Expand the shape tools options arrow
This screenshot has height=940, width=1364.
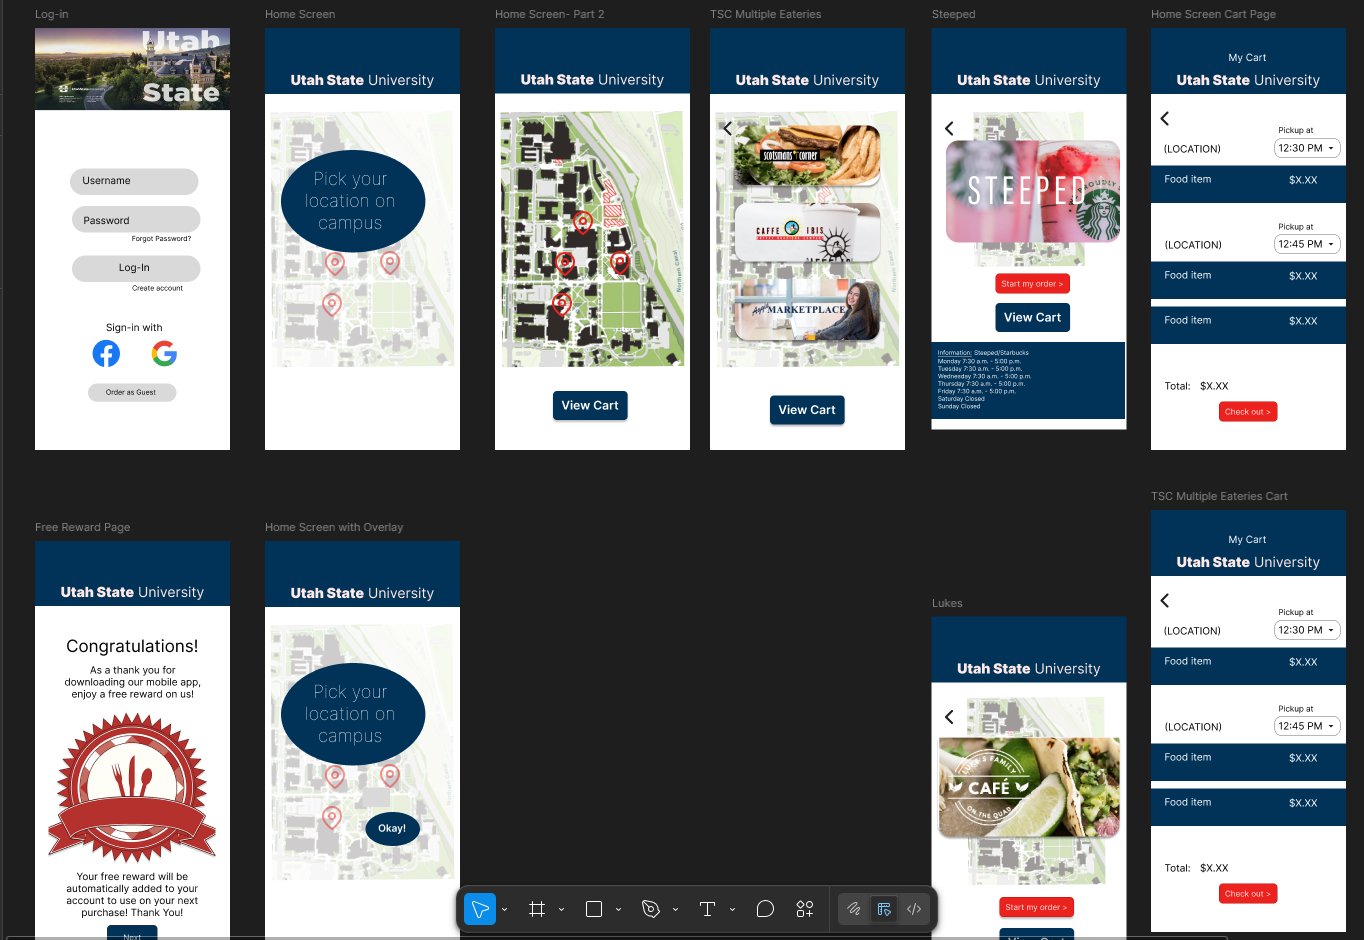point(618,910)
